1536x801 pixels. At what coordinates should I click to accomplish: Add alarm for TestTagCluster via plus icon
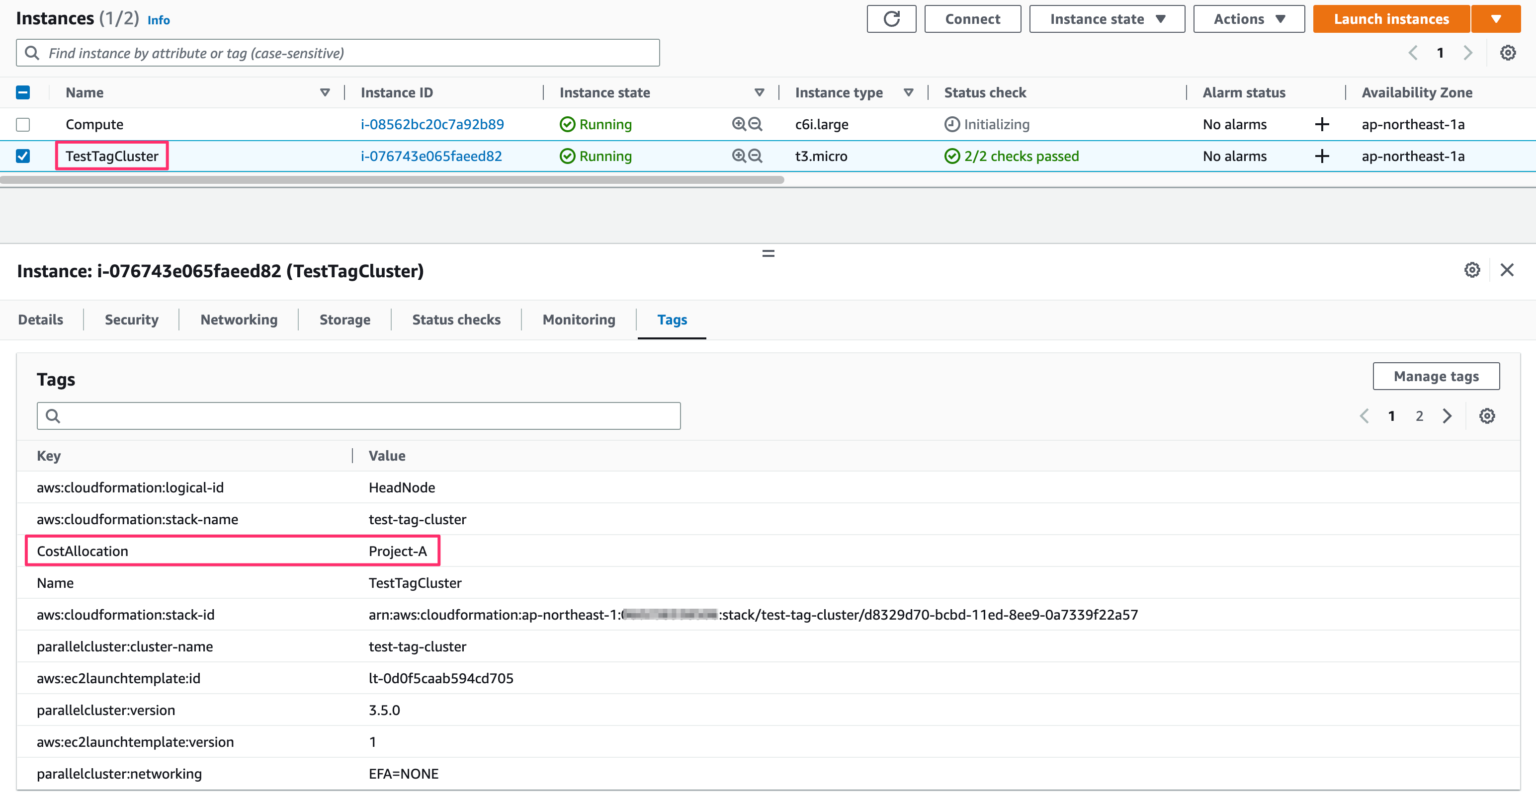point(1321,156)
